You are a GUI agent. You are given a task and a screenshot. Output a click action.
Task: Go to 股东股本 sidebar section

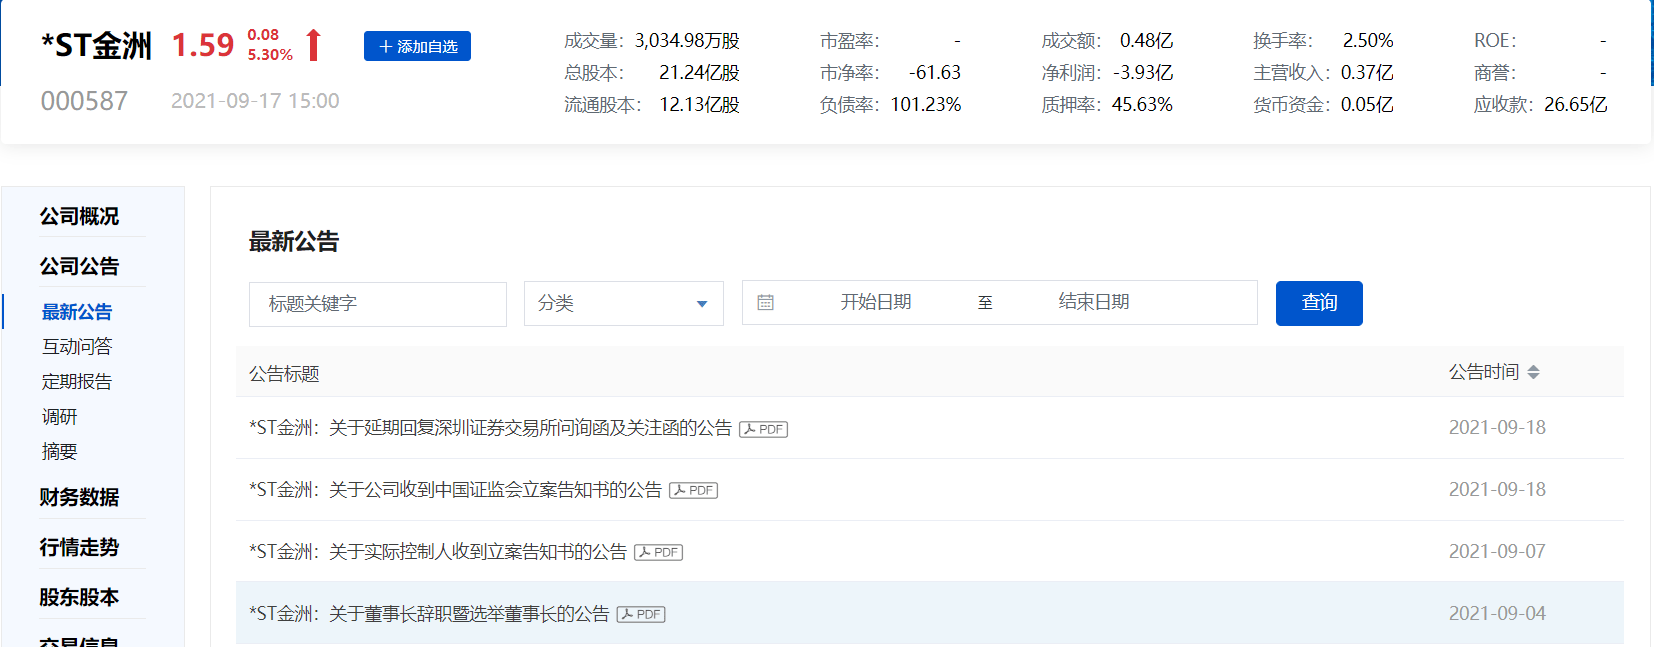tap(79, 597)
